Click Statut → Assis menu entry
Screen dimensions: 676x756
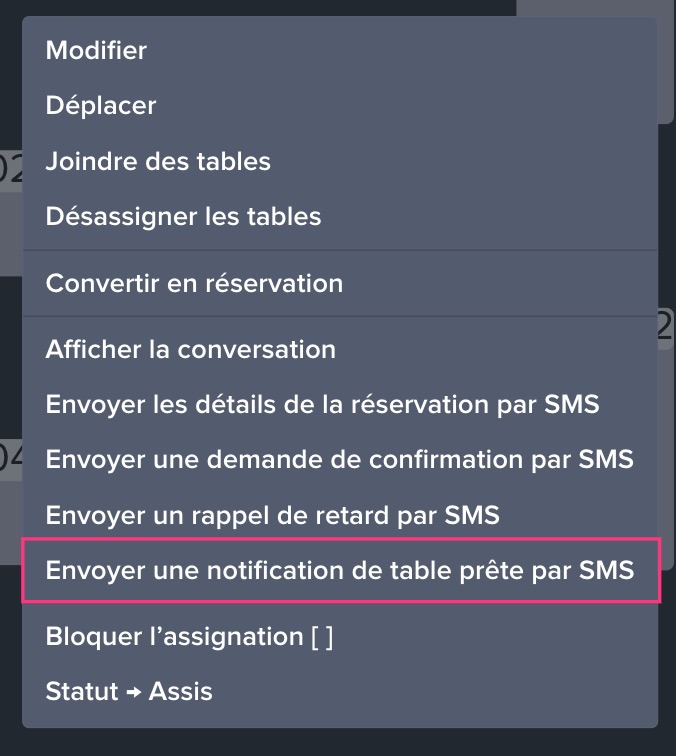(129, 691)
